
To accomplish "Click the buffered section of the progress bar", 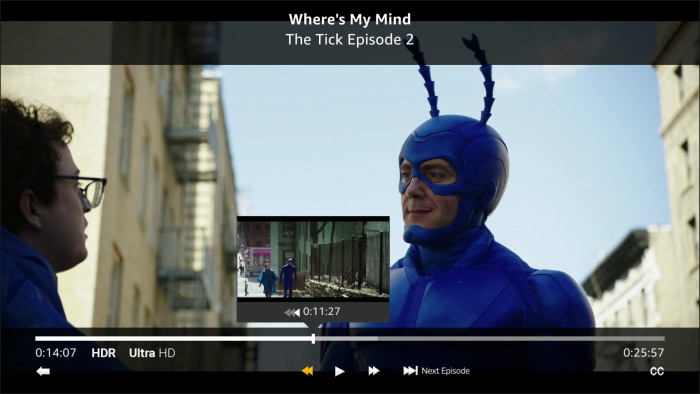I will point(347,339).
